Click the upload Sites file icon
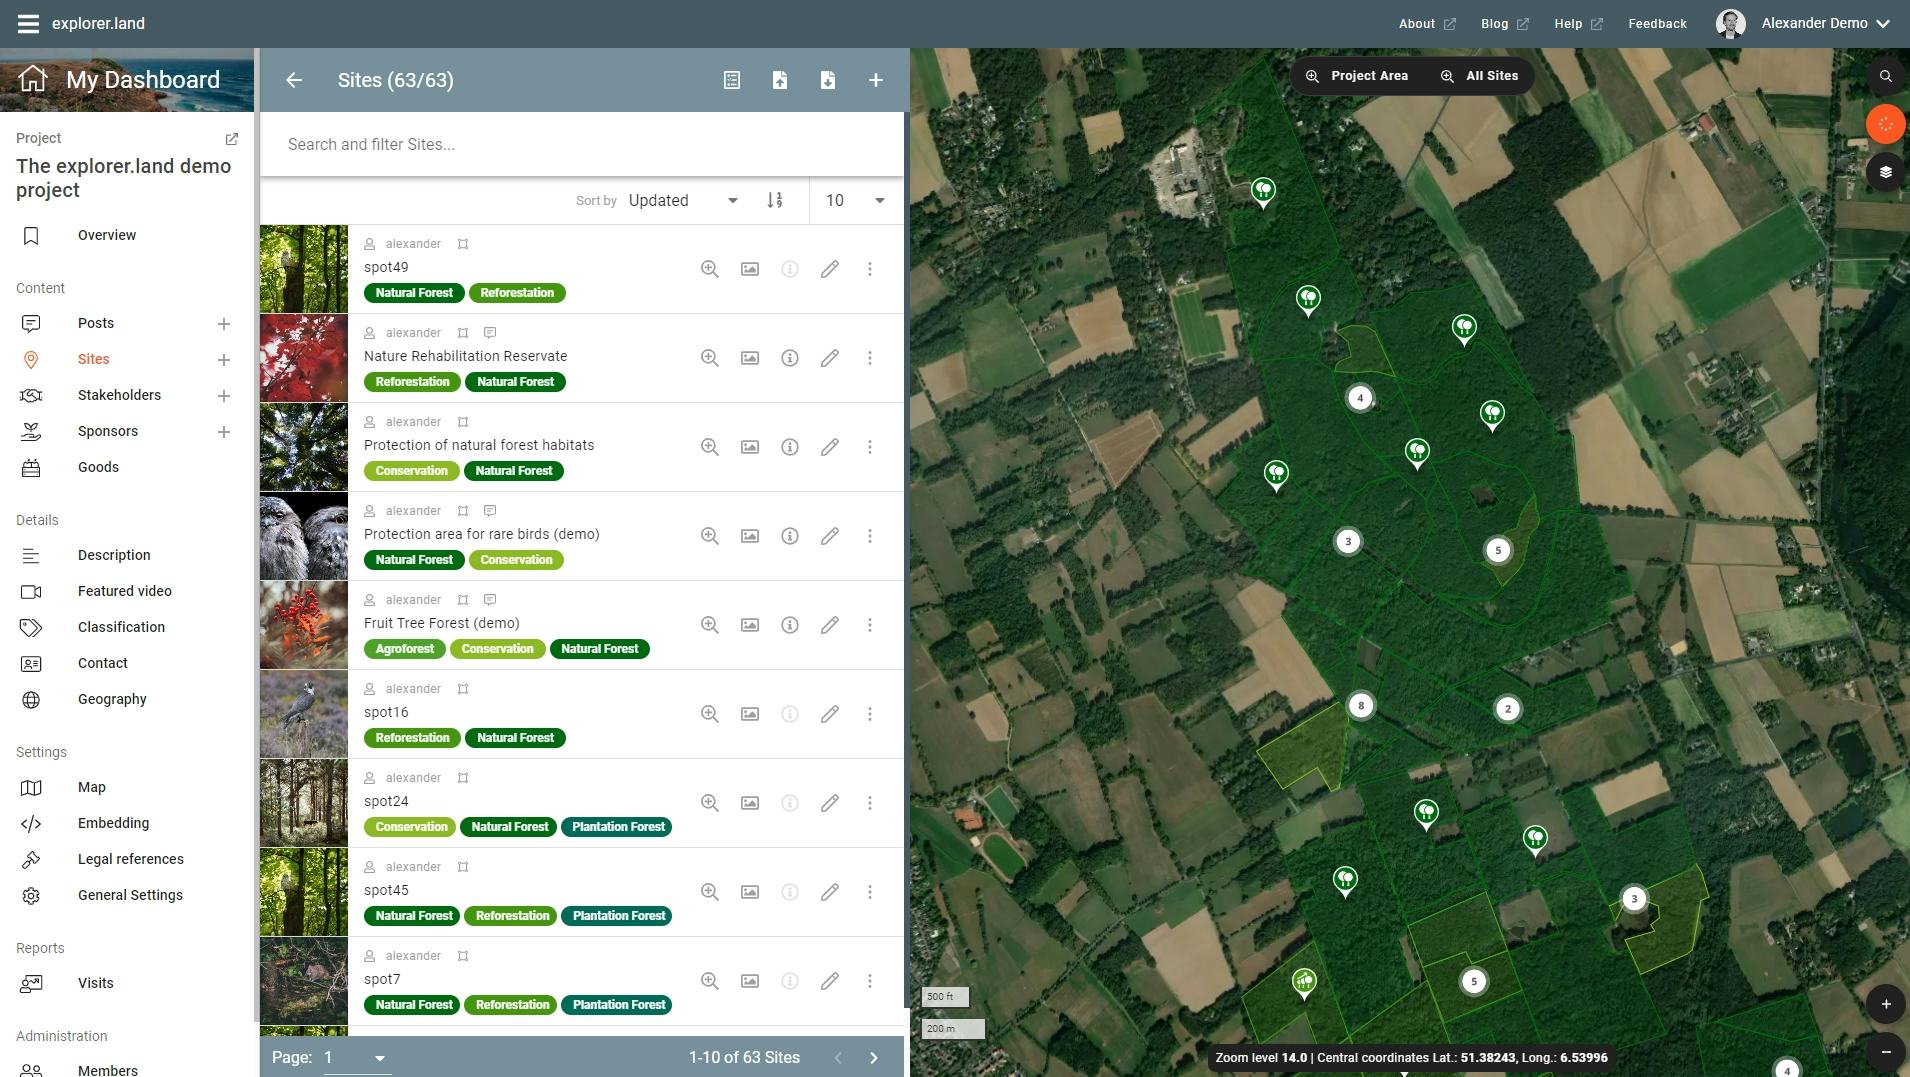1910x1077 pixels. click(x=781, y=80)
